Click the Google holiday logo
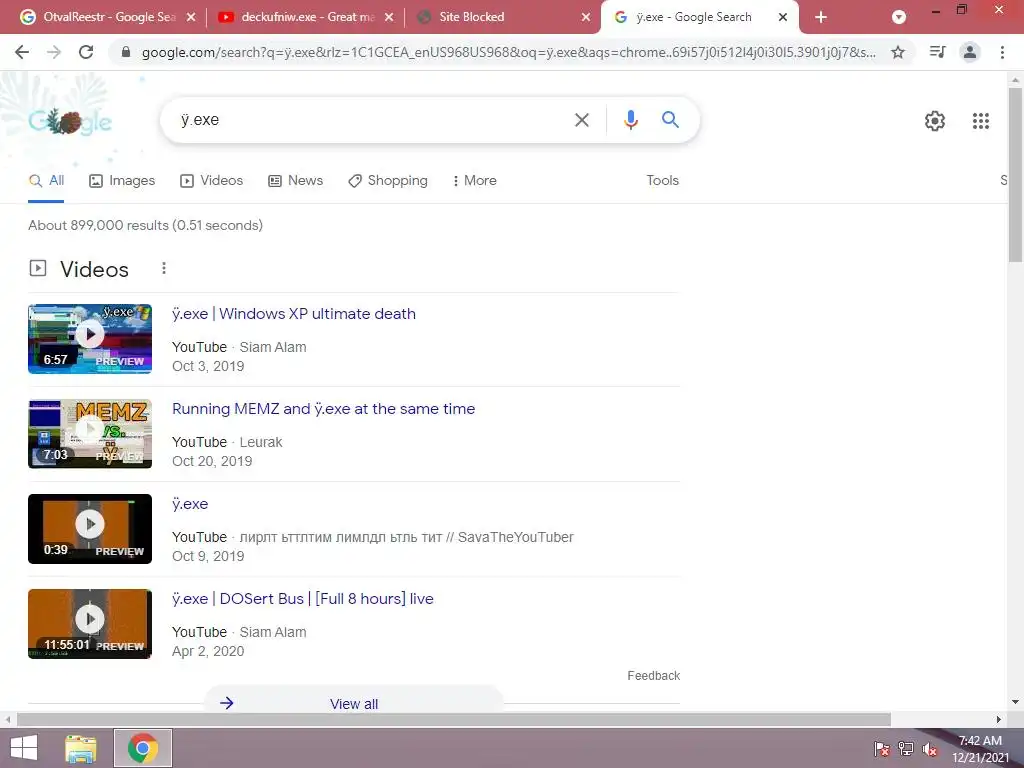 point(70,121)
